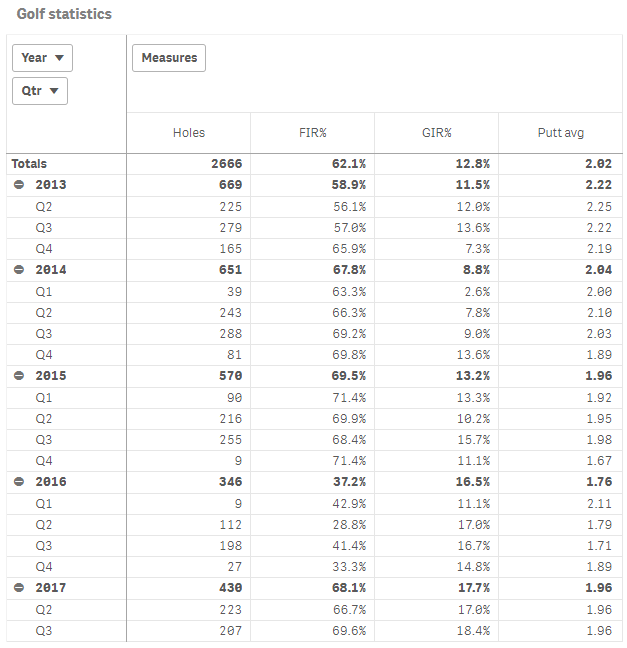The height and width of the screenshot is (648, 627).
Task: Collapse the 2017 year row
Action: [x=19, y=588]
